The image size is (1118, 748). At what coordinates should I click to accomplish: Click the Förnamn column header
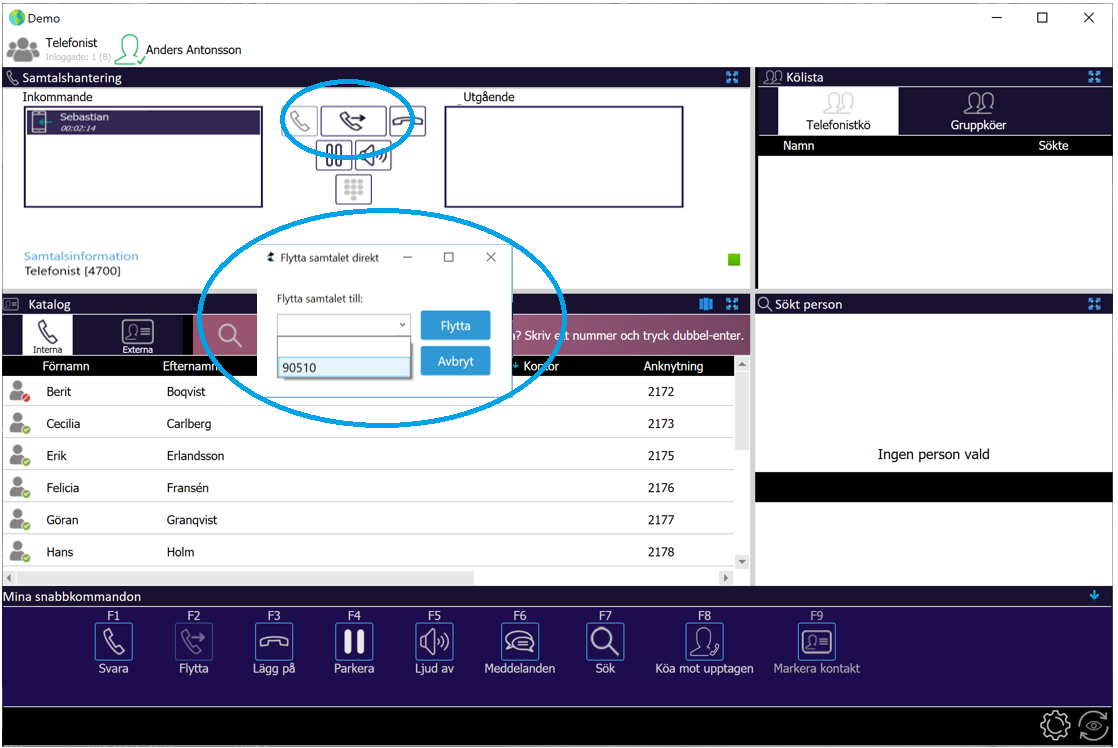(x=66, y=366)
